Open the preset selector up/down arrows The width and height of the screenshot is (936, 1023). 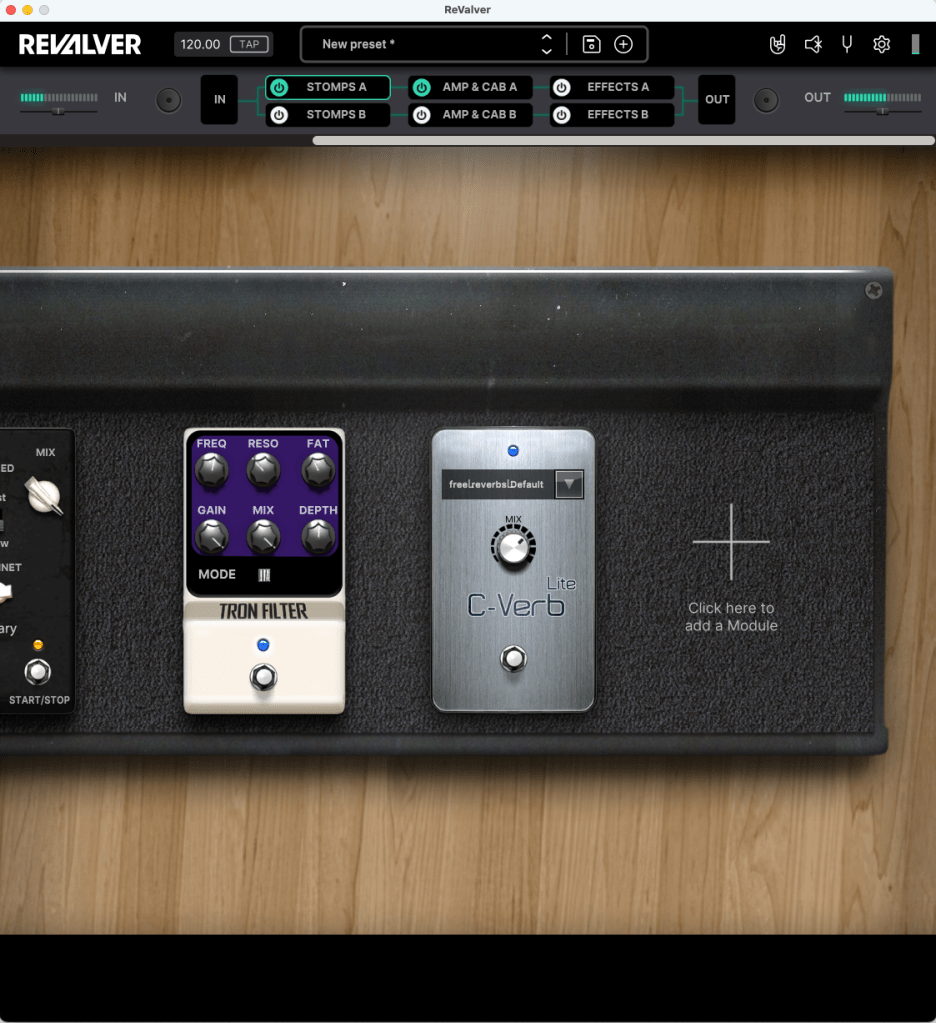point(546,44)
